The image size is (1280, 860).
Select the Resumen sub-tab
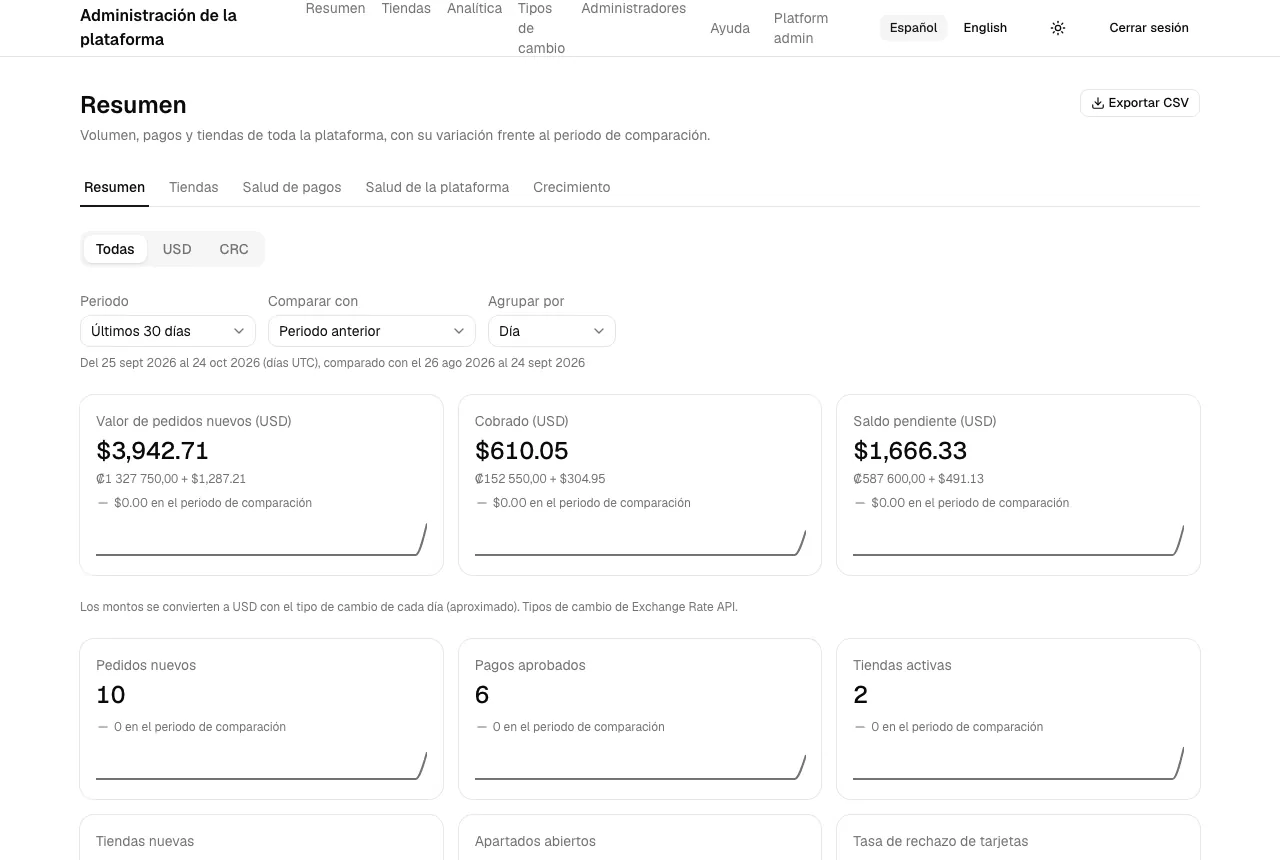click(x=114, y=187)
